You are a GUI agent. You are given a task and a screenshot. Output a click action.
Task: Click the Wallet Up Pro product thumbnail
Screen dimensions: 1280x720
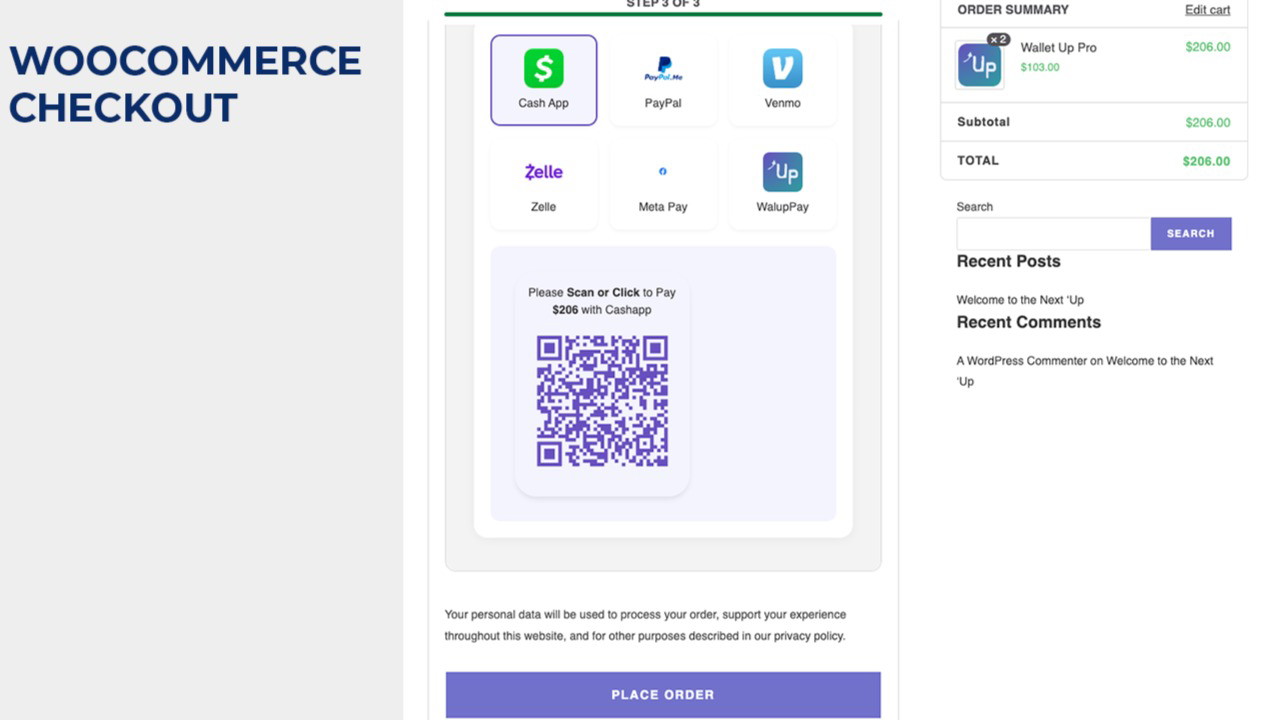coord(979,66)
